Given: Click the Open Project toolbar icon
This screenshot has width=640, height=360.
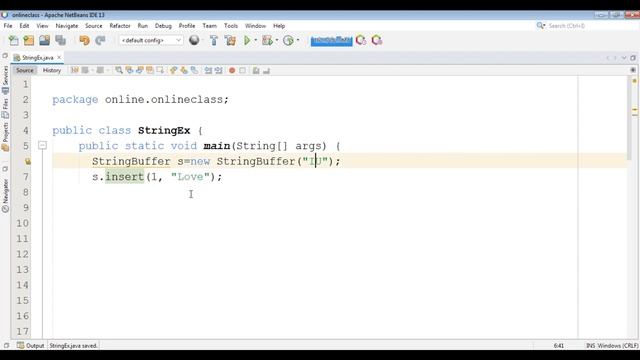Looking at the screenshot, I should [x=44, y=40].
